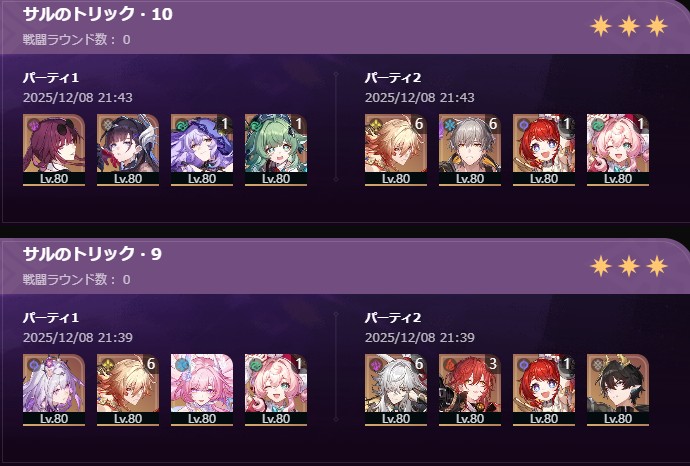The height and width of the screenshot is (466, 690).
Task: Click the blonde character with 6 in stage 10 Party 2
Action: click(396, 150)
